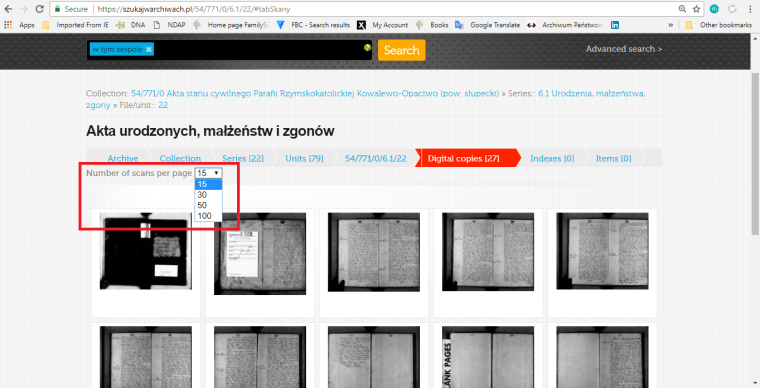Show more bookmarks with the double chevron
The height and width of the screenshot is (388, 760).
(x=670, y=25)
